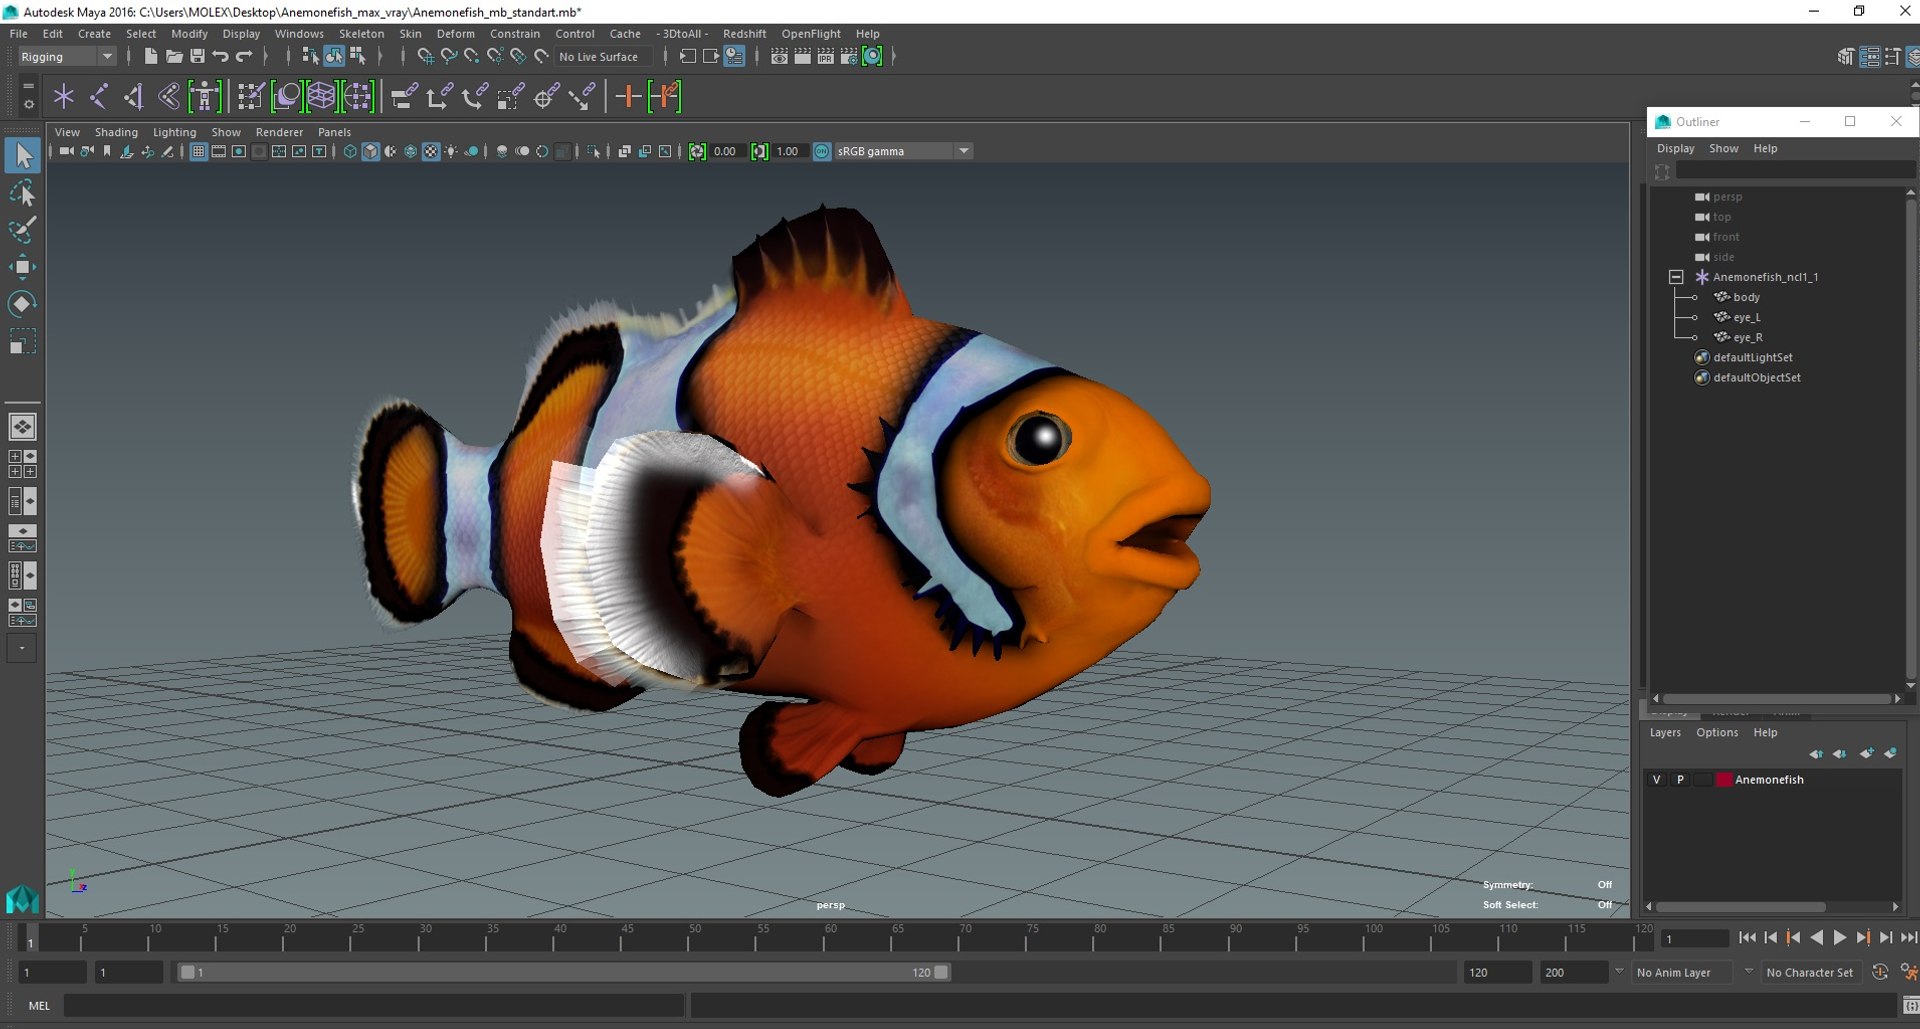Viewport: 1920px width, 1029px height.
Task: Toggle V visibility for Anemonefish layer
Action: (x=1657, y=779)
